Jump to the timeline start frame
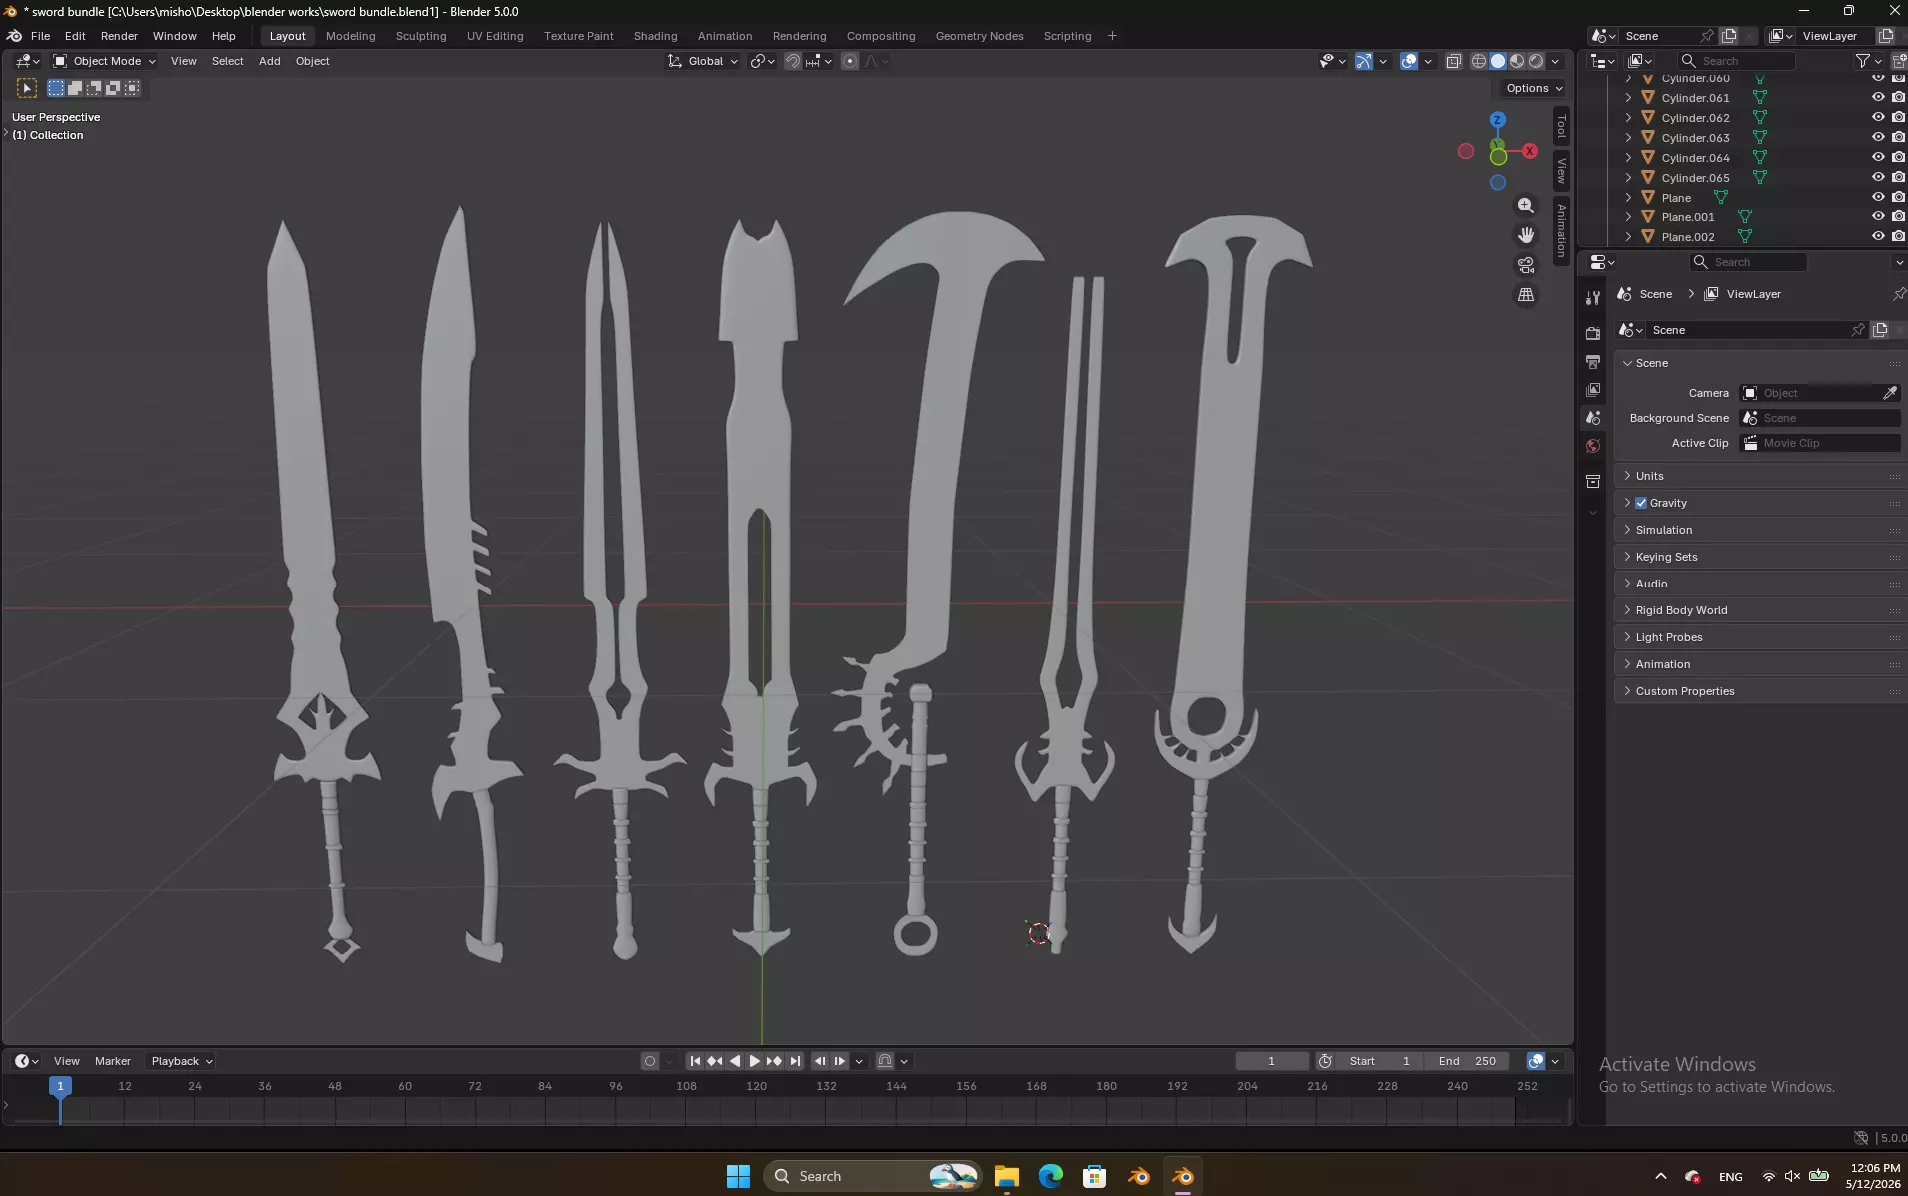This screenshot has width=1908, height=1196. (x=695, y=1061)
